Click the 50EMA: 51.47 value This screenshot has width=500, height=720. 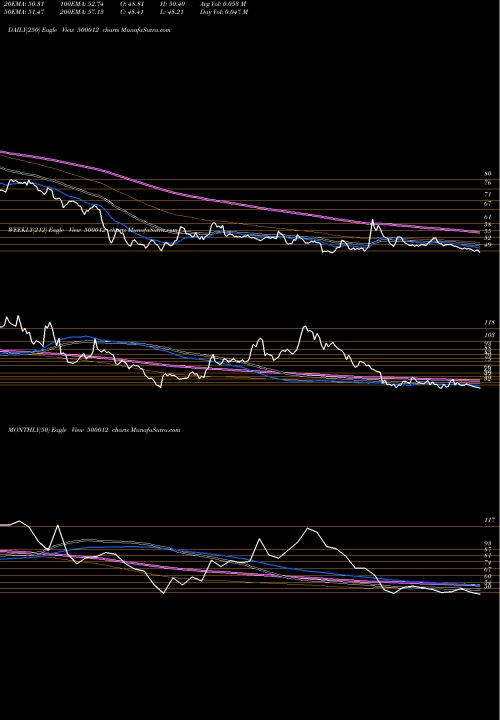[22, 12]
